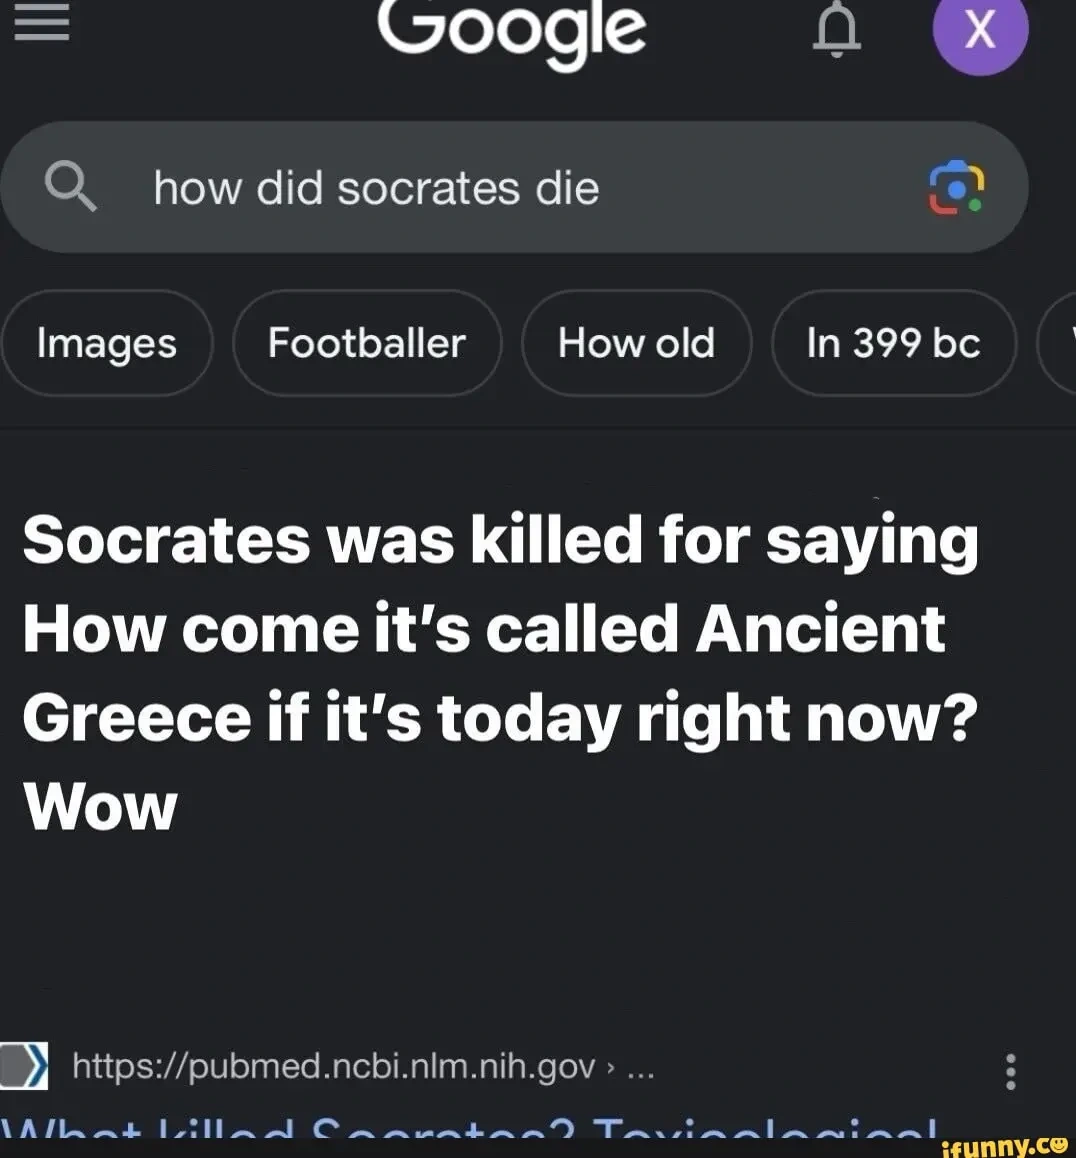
Task: Open notifications bell icon
Action: pos(836,30)
